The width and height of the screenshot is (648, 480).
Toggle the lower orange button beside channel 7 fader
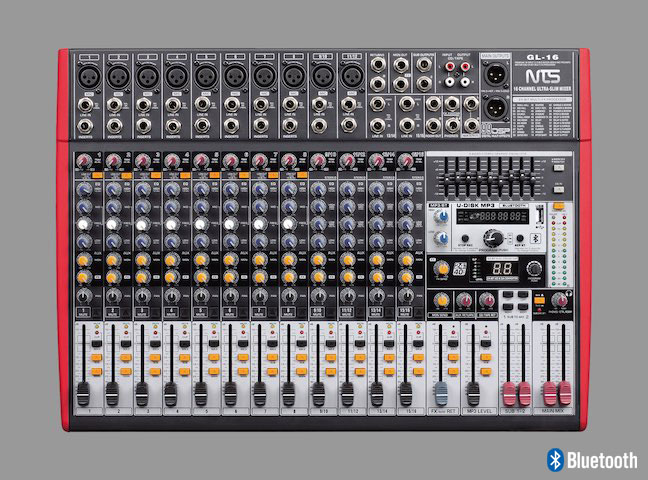click(x=272, y=372)
